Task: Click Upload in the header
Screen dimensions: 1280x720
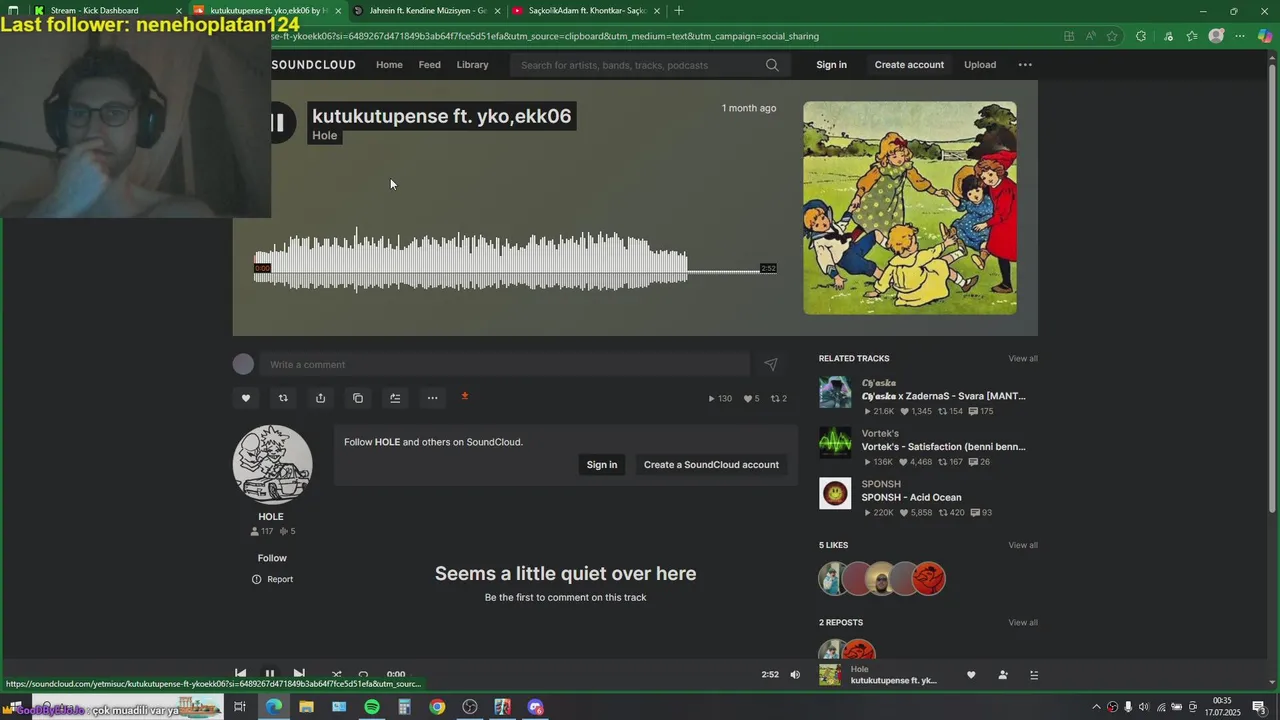Action: tap(980, 65)
